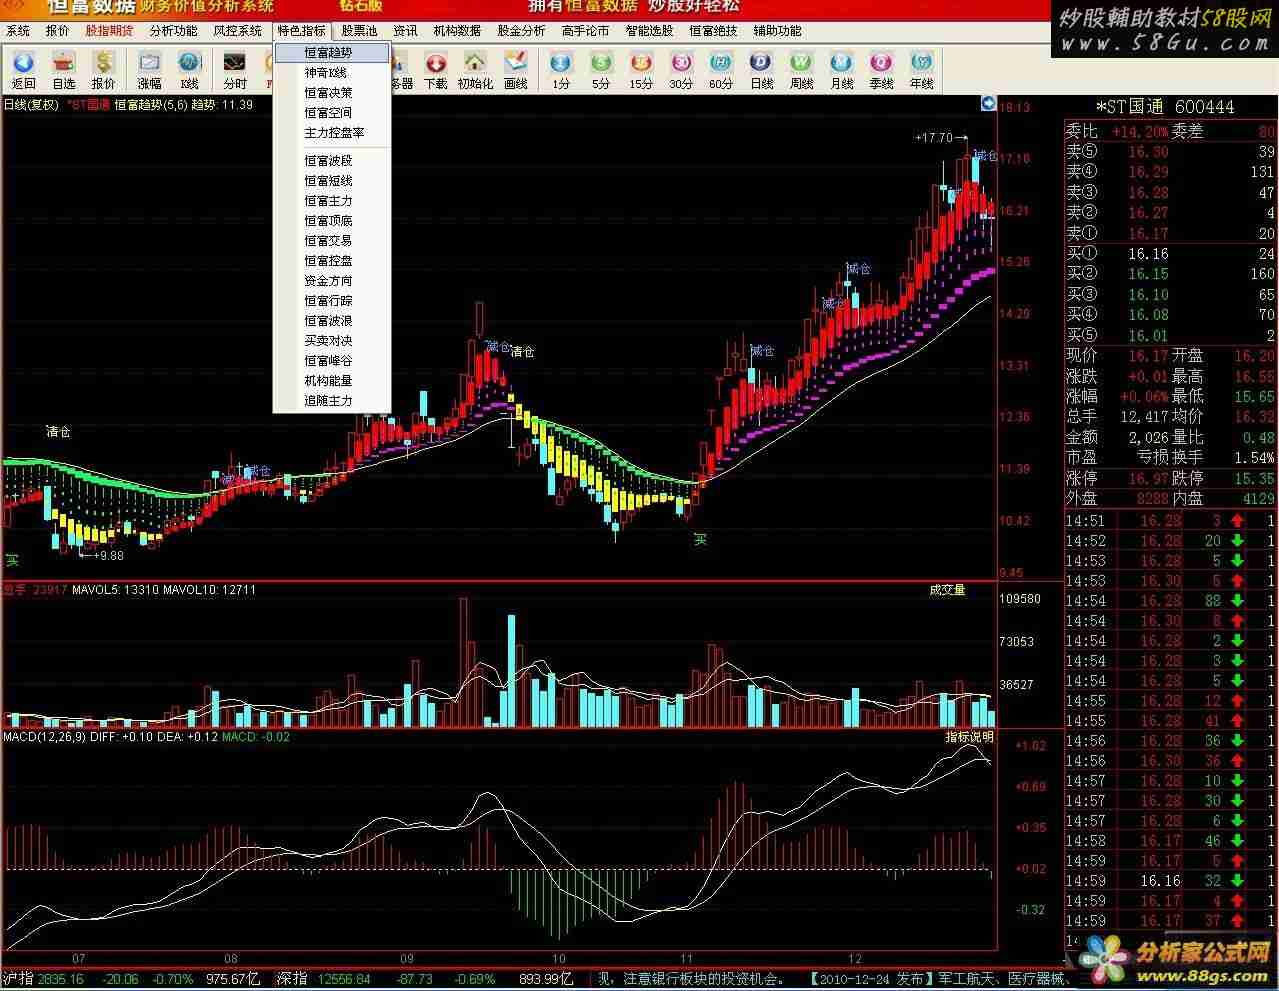1279x991 pixels.
Task: Choose 恒富交易 from the dropdown menu
Action: tap(332, 241)
